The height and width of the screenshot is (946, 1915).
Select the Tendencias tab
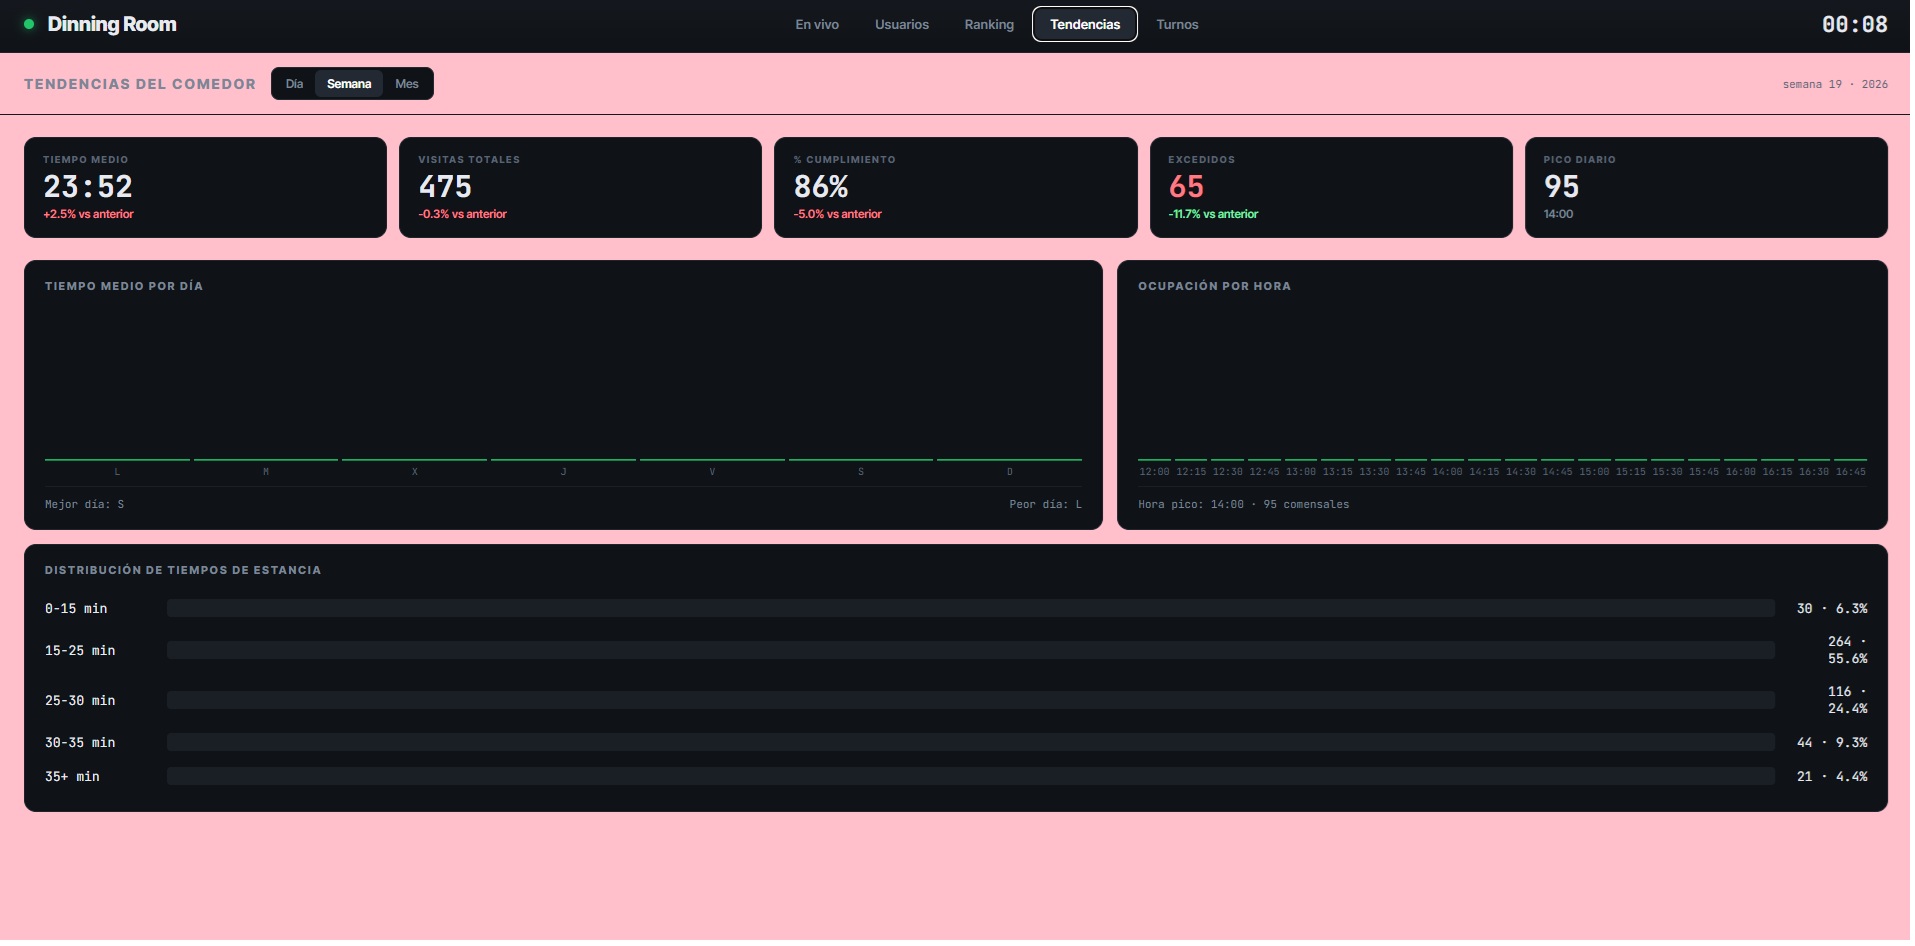coord(1087,24)
